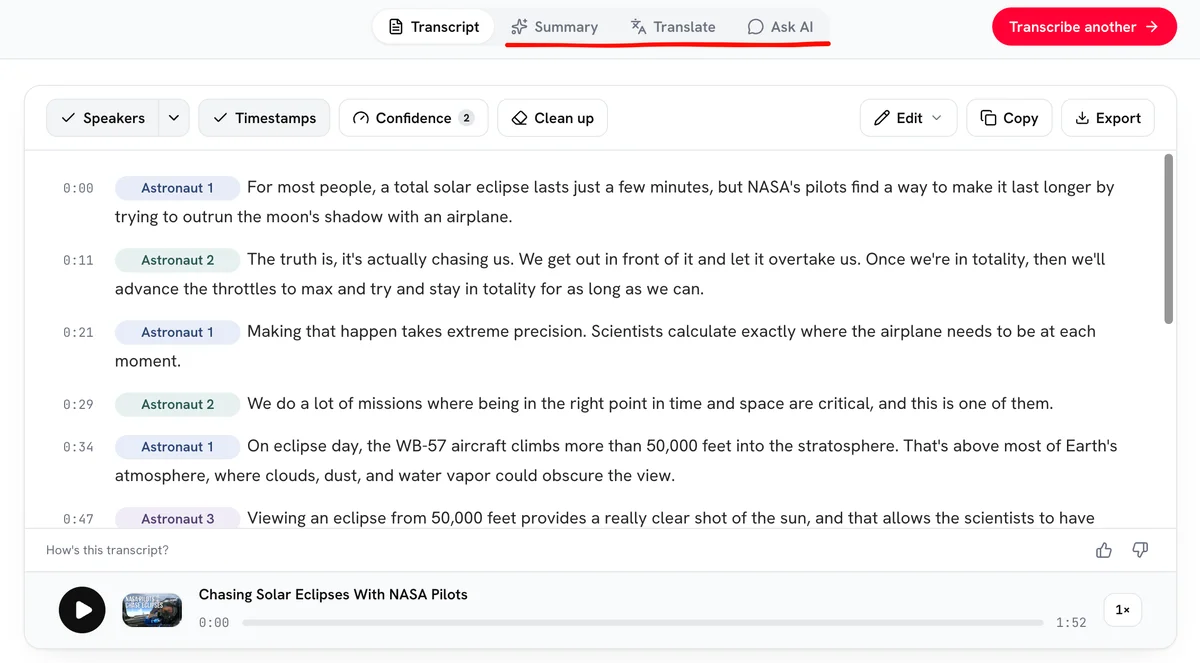Click the sentence "Making that happen takes extreme precision"

click(x=417, y=332)
